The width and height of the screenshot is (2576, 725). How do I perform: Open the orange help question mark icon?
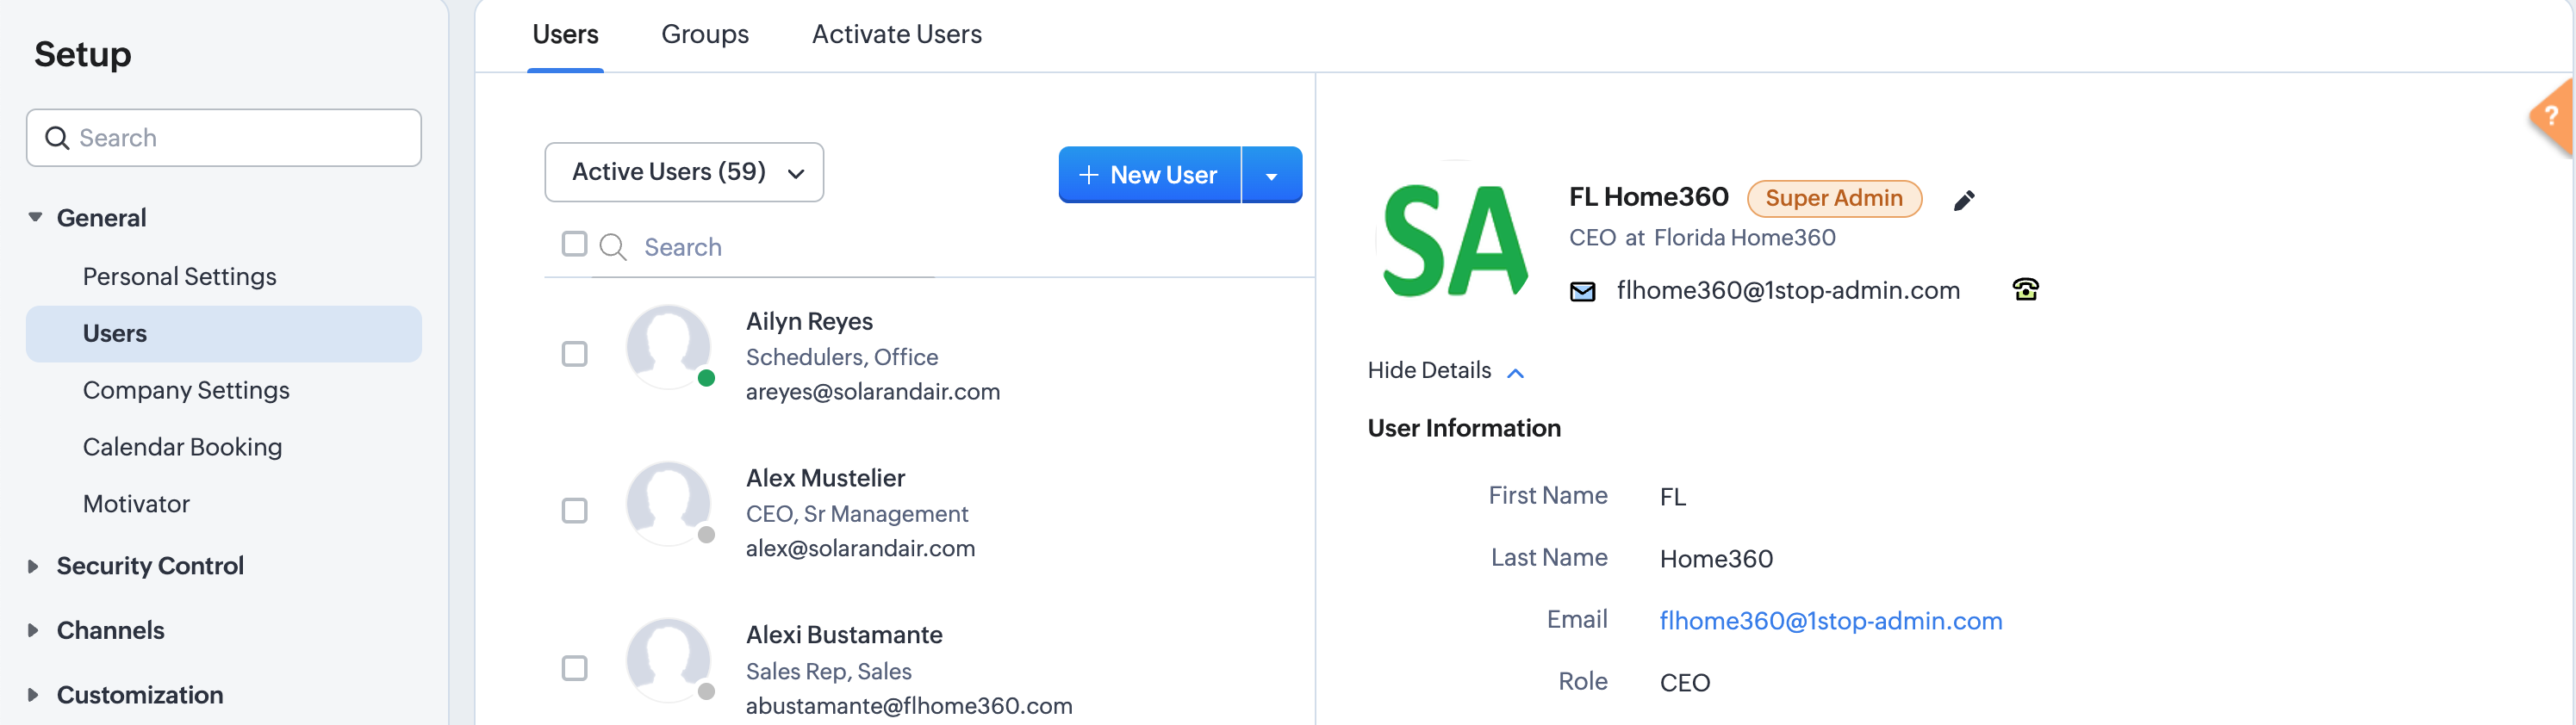(x=2552, y=117)
